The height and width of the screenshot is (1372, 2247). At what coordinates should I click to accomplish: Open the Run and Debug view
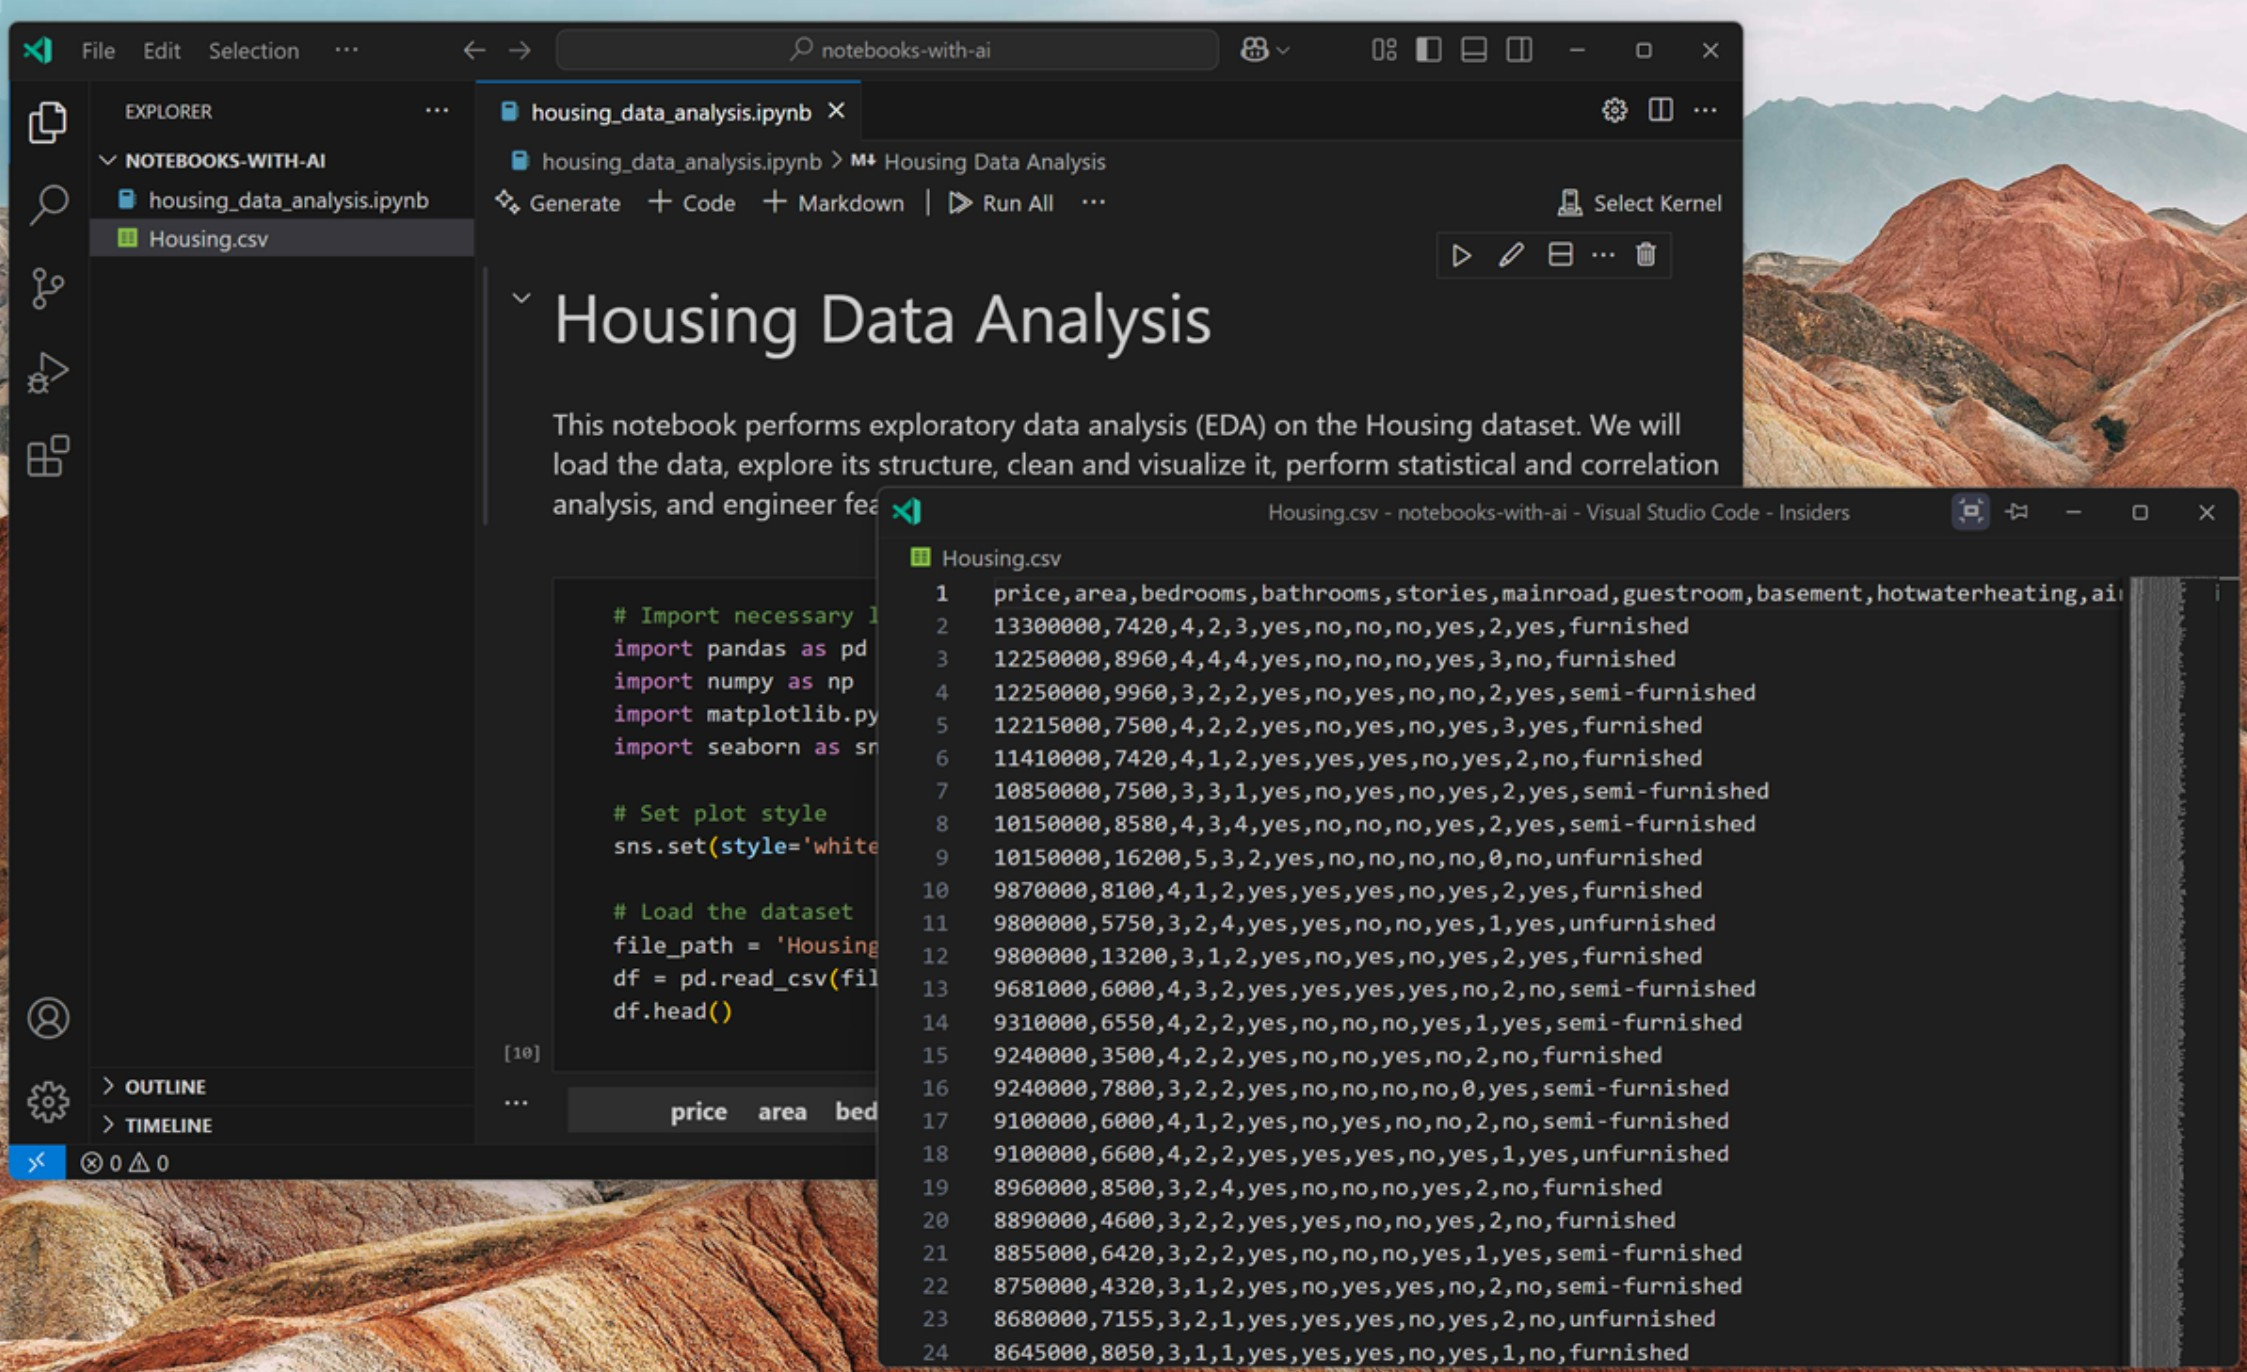coord(47,372)
